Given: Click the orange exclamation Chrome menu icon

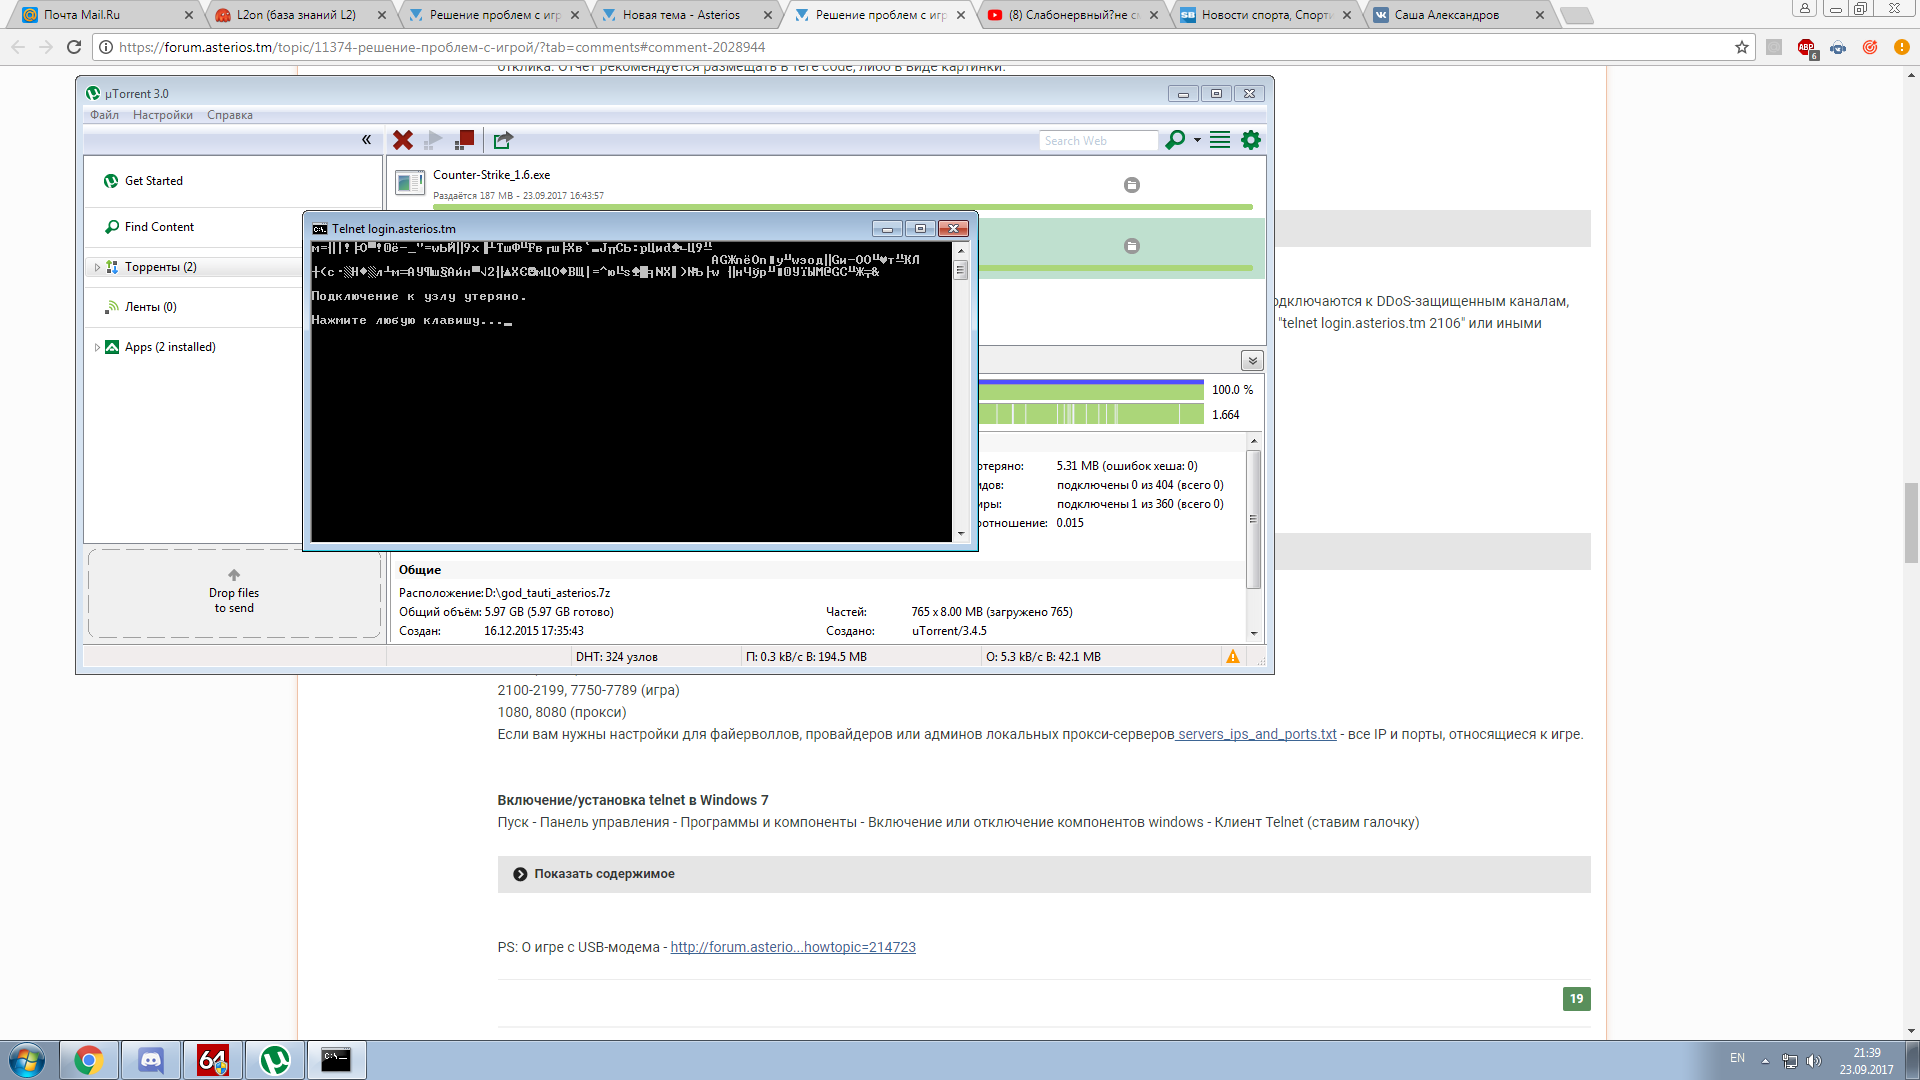Looking at the screenshot, I should pyautogui.click(x=1902, y=47).
